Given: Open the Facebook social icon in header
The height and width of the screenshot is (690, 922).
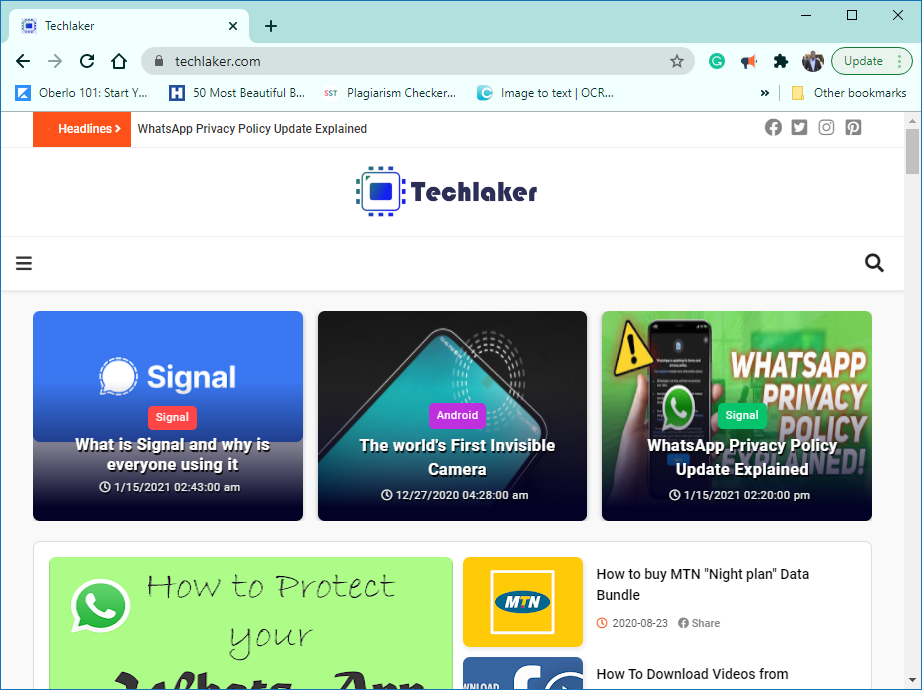Looking at the screenshot, I should tap(773, 127).
